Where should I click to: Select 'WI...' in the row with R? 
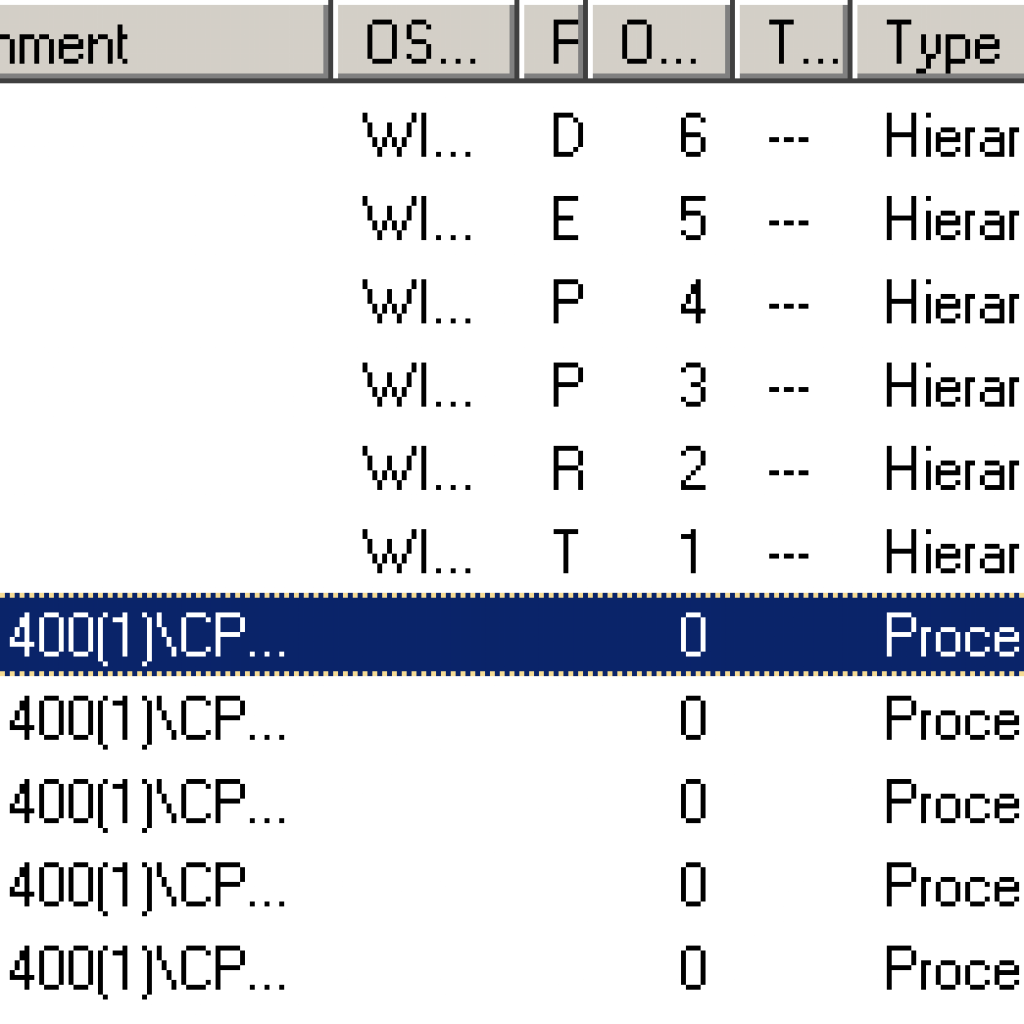coord(417,468)
